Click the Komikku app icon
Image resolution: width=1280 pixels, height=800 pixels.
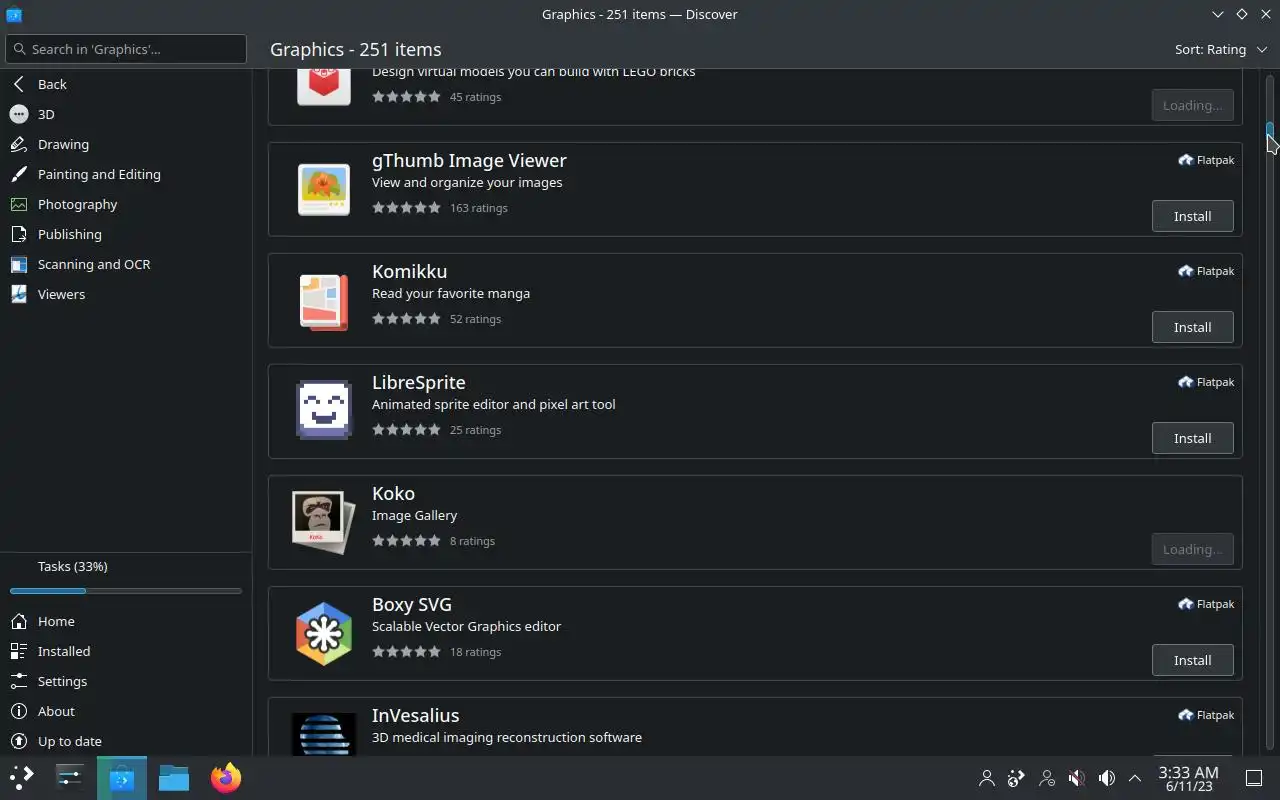tap(324, 300)
